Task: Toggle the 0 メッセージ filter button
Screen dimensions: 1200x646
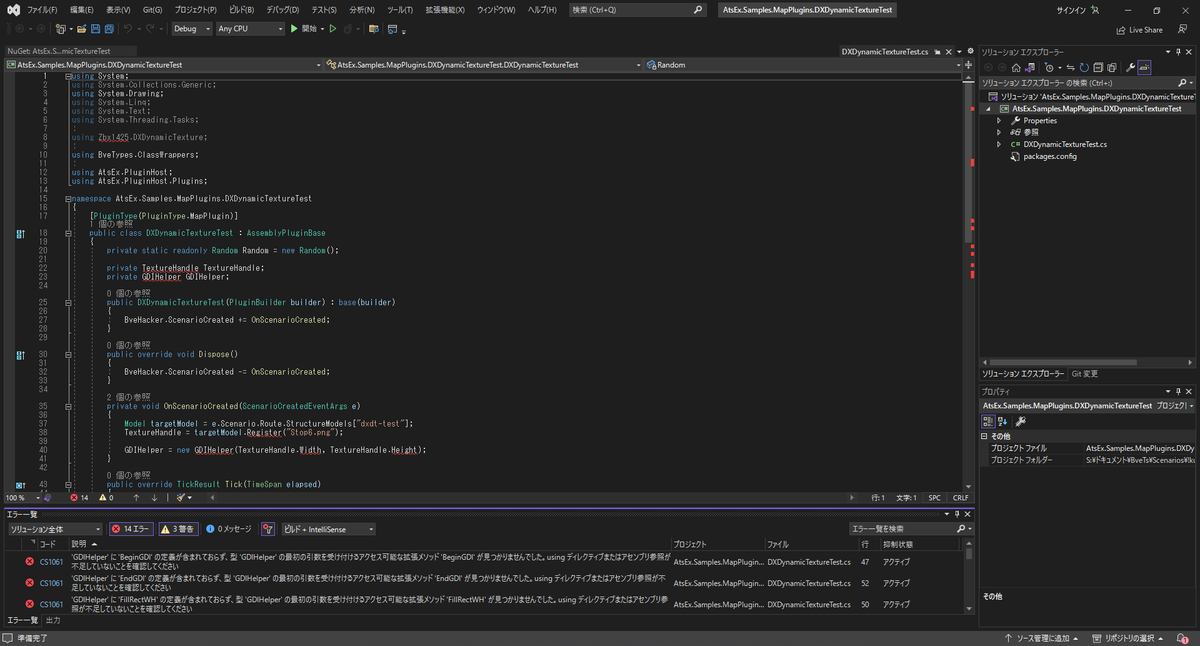Action: (x=229, y=529)
